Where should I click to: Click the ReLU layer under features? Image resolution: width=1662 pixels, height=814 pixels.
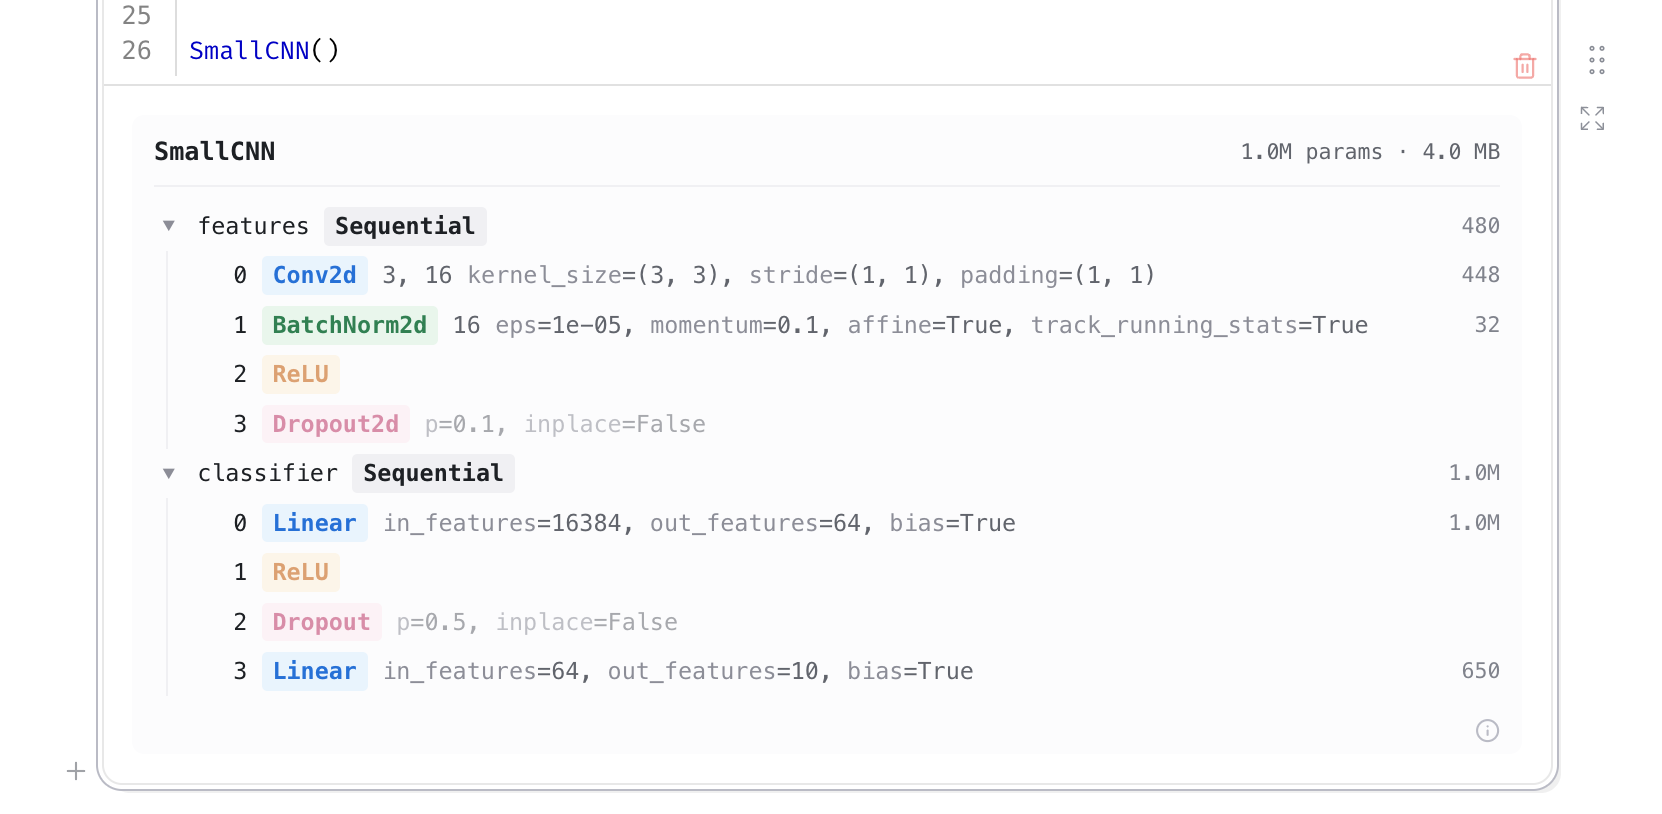(300, 374)
